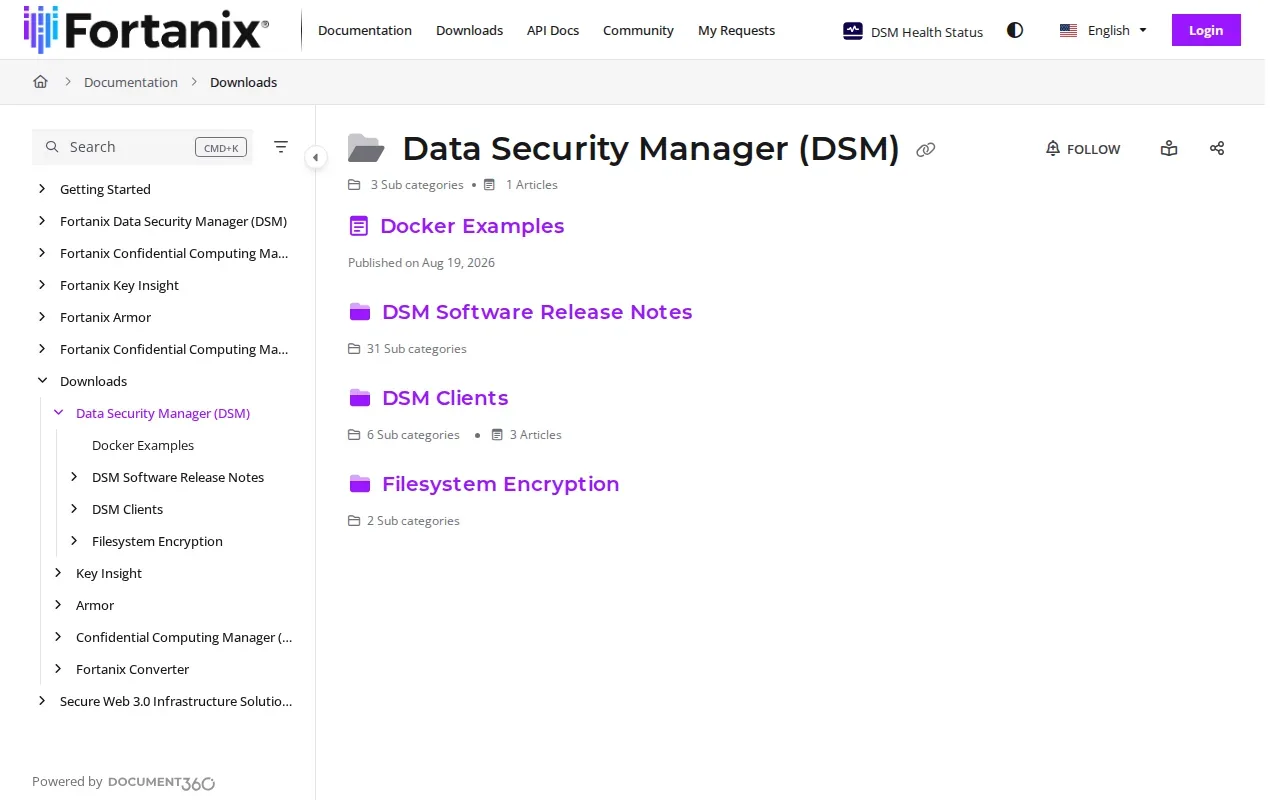Open the reader view book icon
1280x800 pixels.
(1169, 148)
